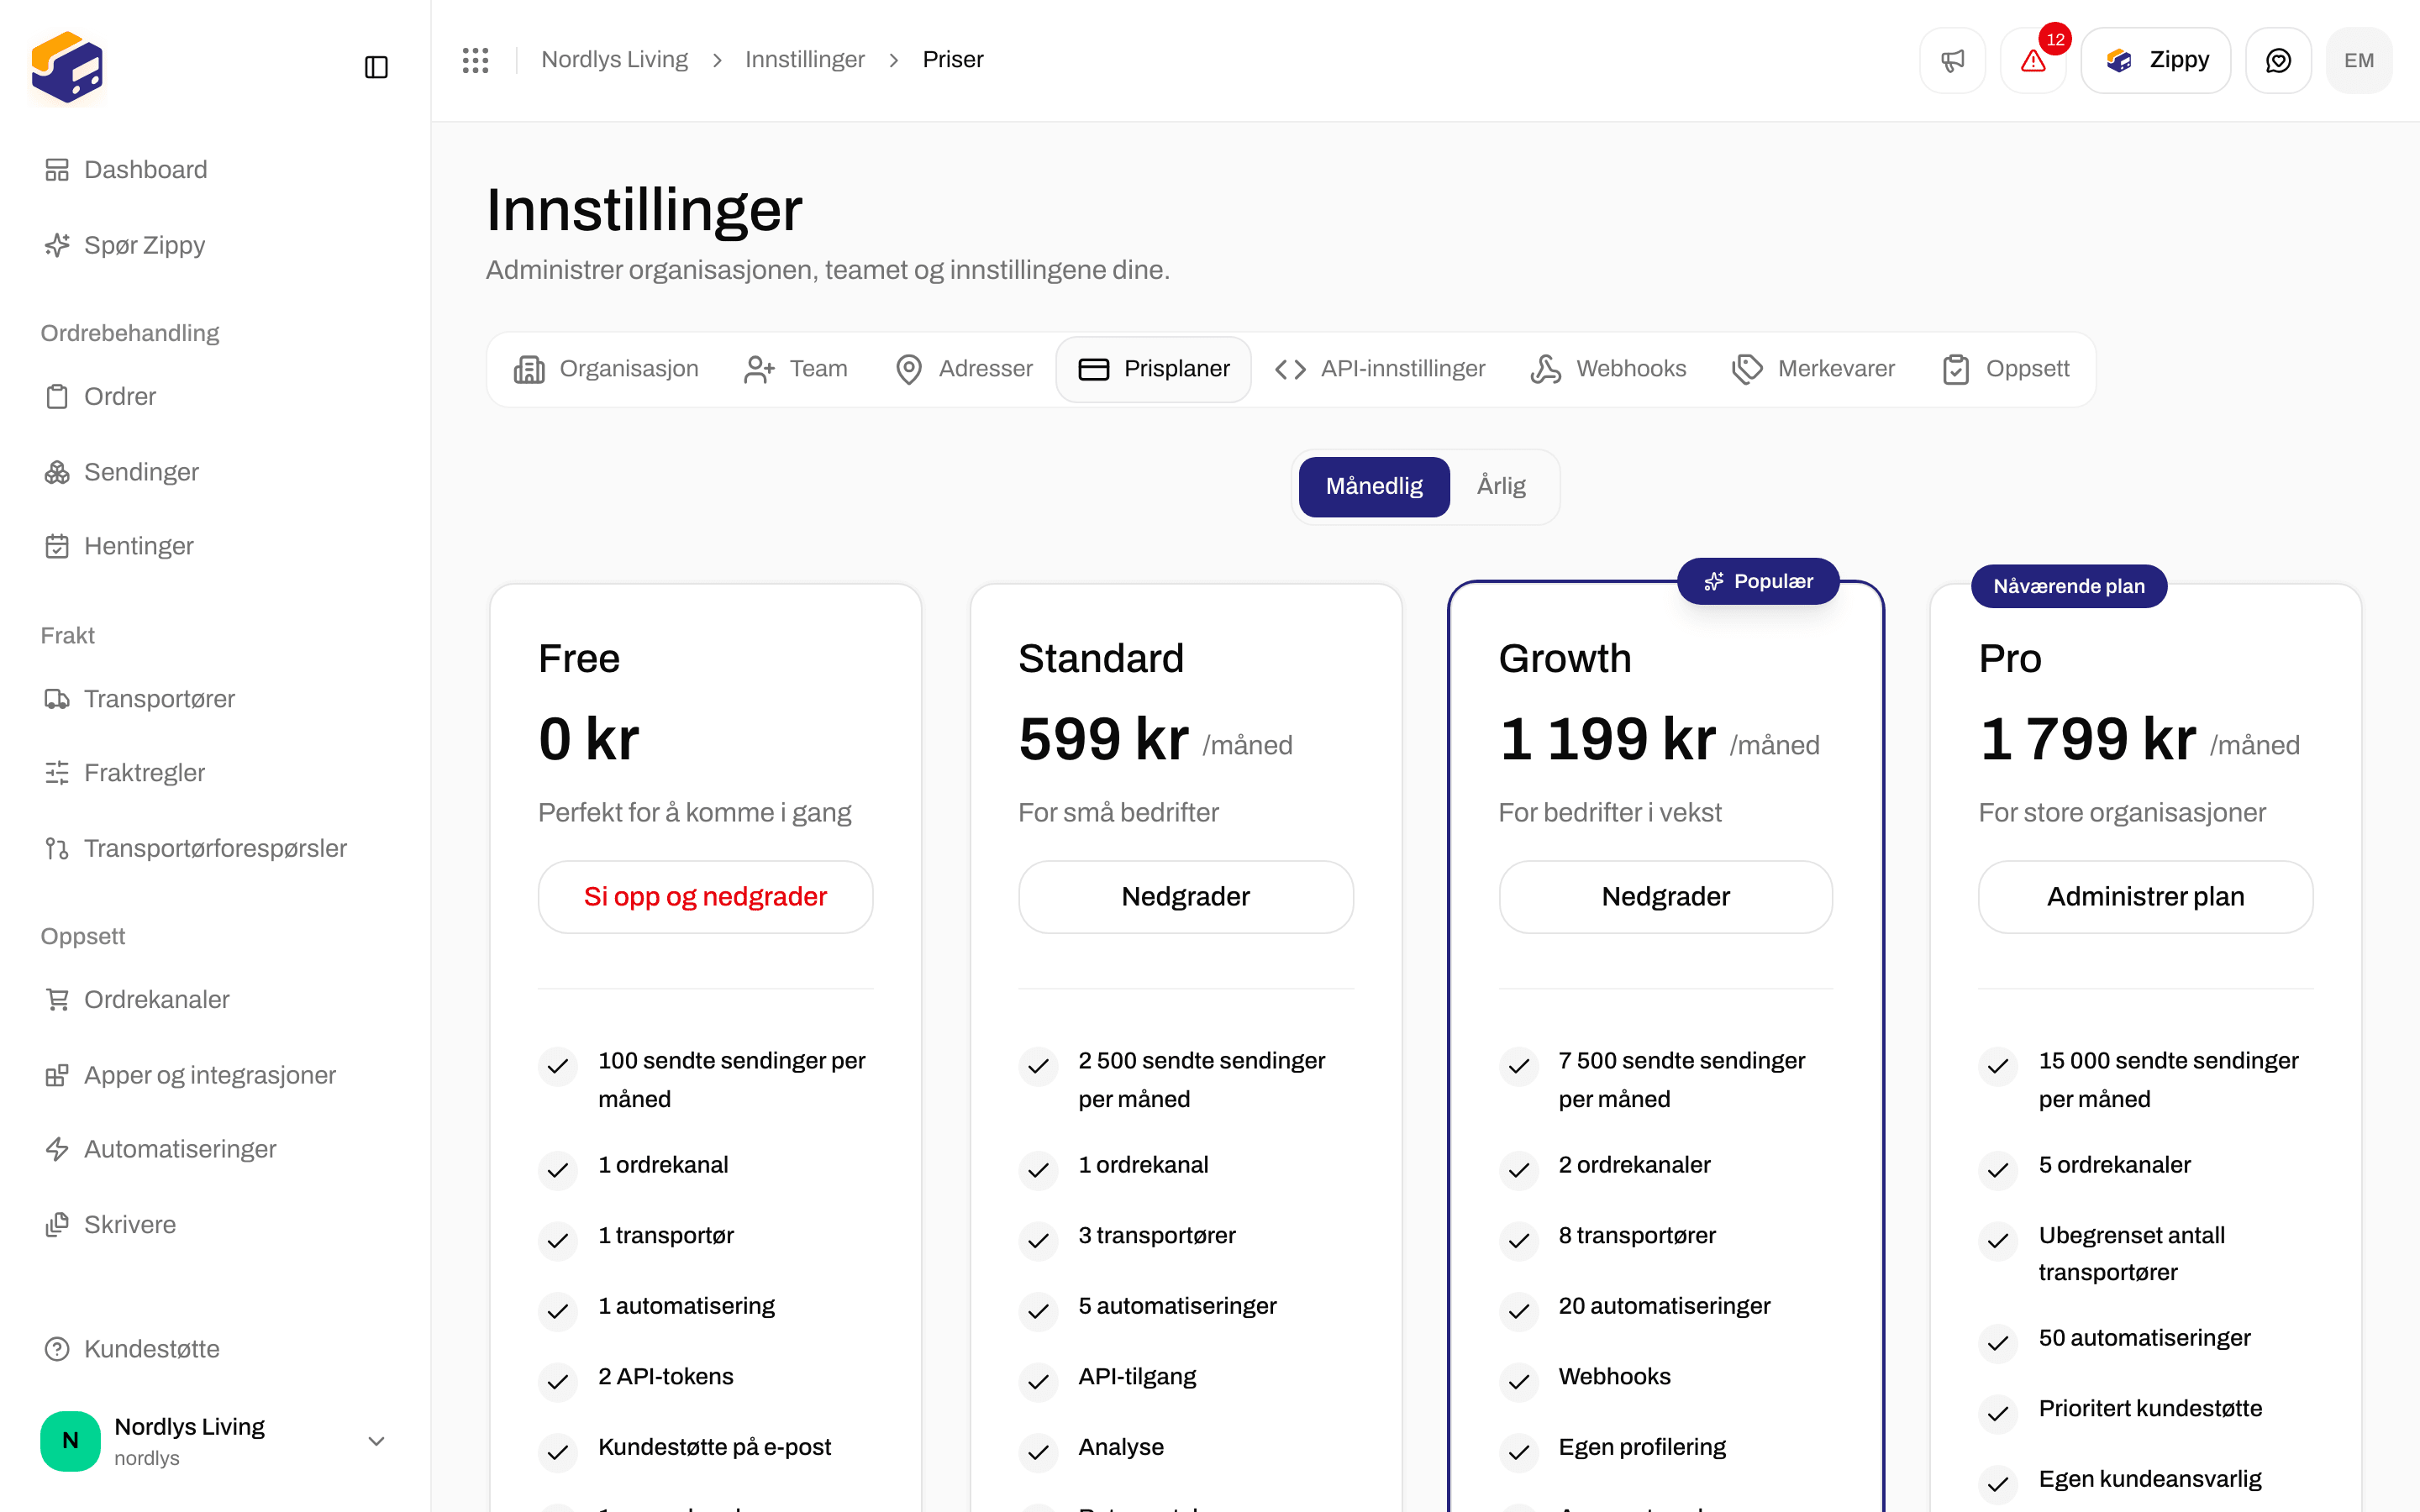Open Apper og integrasjoner page
This screenshot has height=1512, width=2420.
(190, 1075)
